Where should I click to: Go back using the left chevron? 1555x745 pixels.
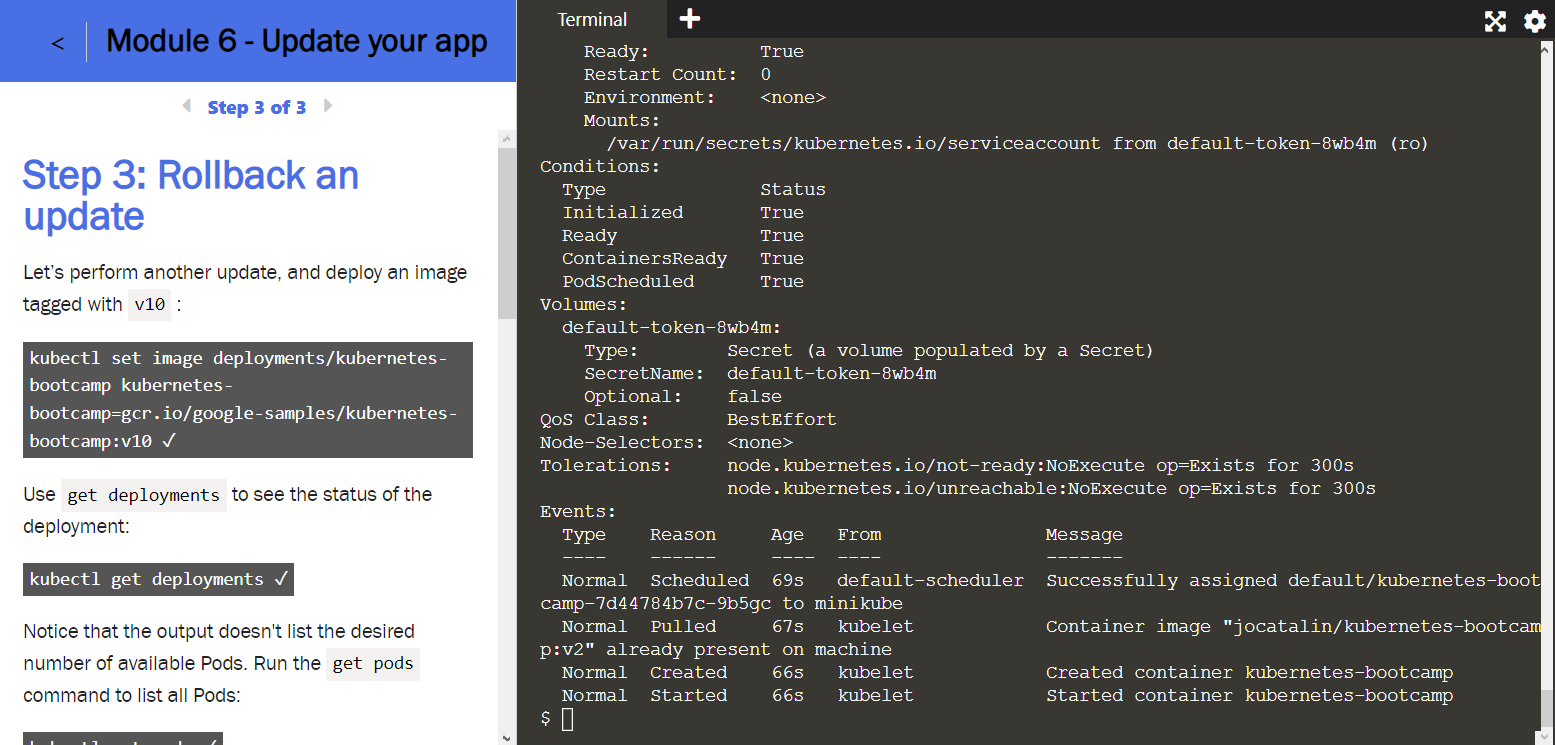(58, 43)
